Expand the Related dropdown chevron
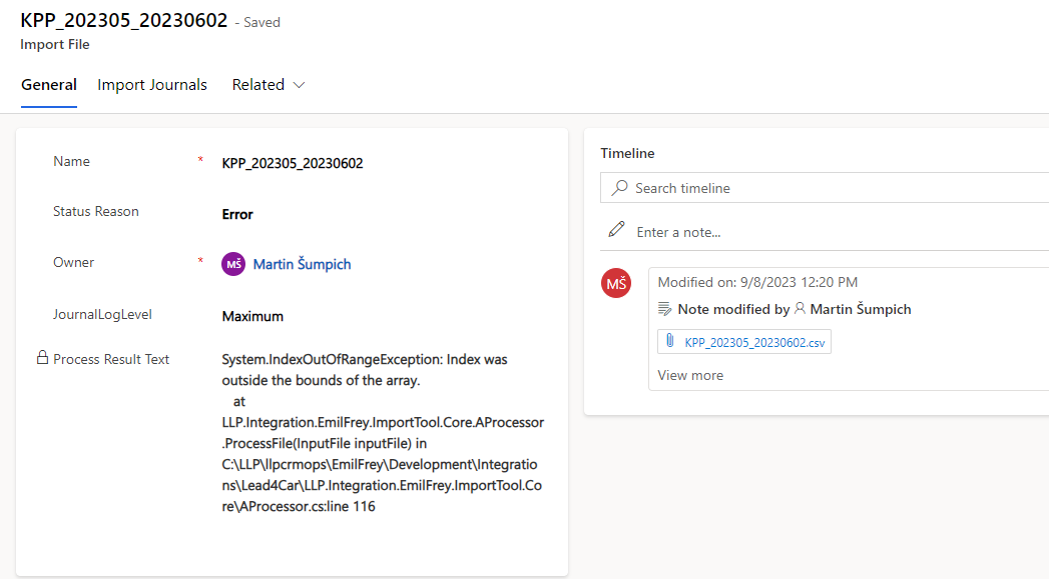The image size is (1049, 579). (x=298, y=85)
